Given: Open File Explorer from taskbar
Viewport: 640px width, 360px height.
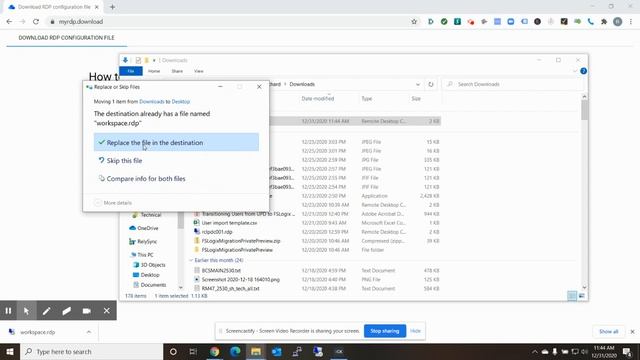Looking at the screenshot, I should coord(256,351).
